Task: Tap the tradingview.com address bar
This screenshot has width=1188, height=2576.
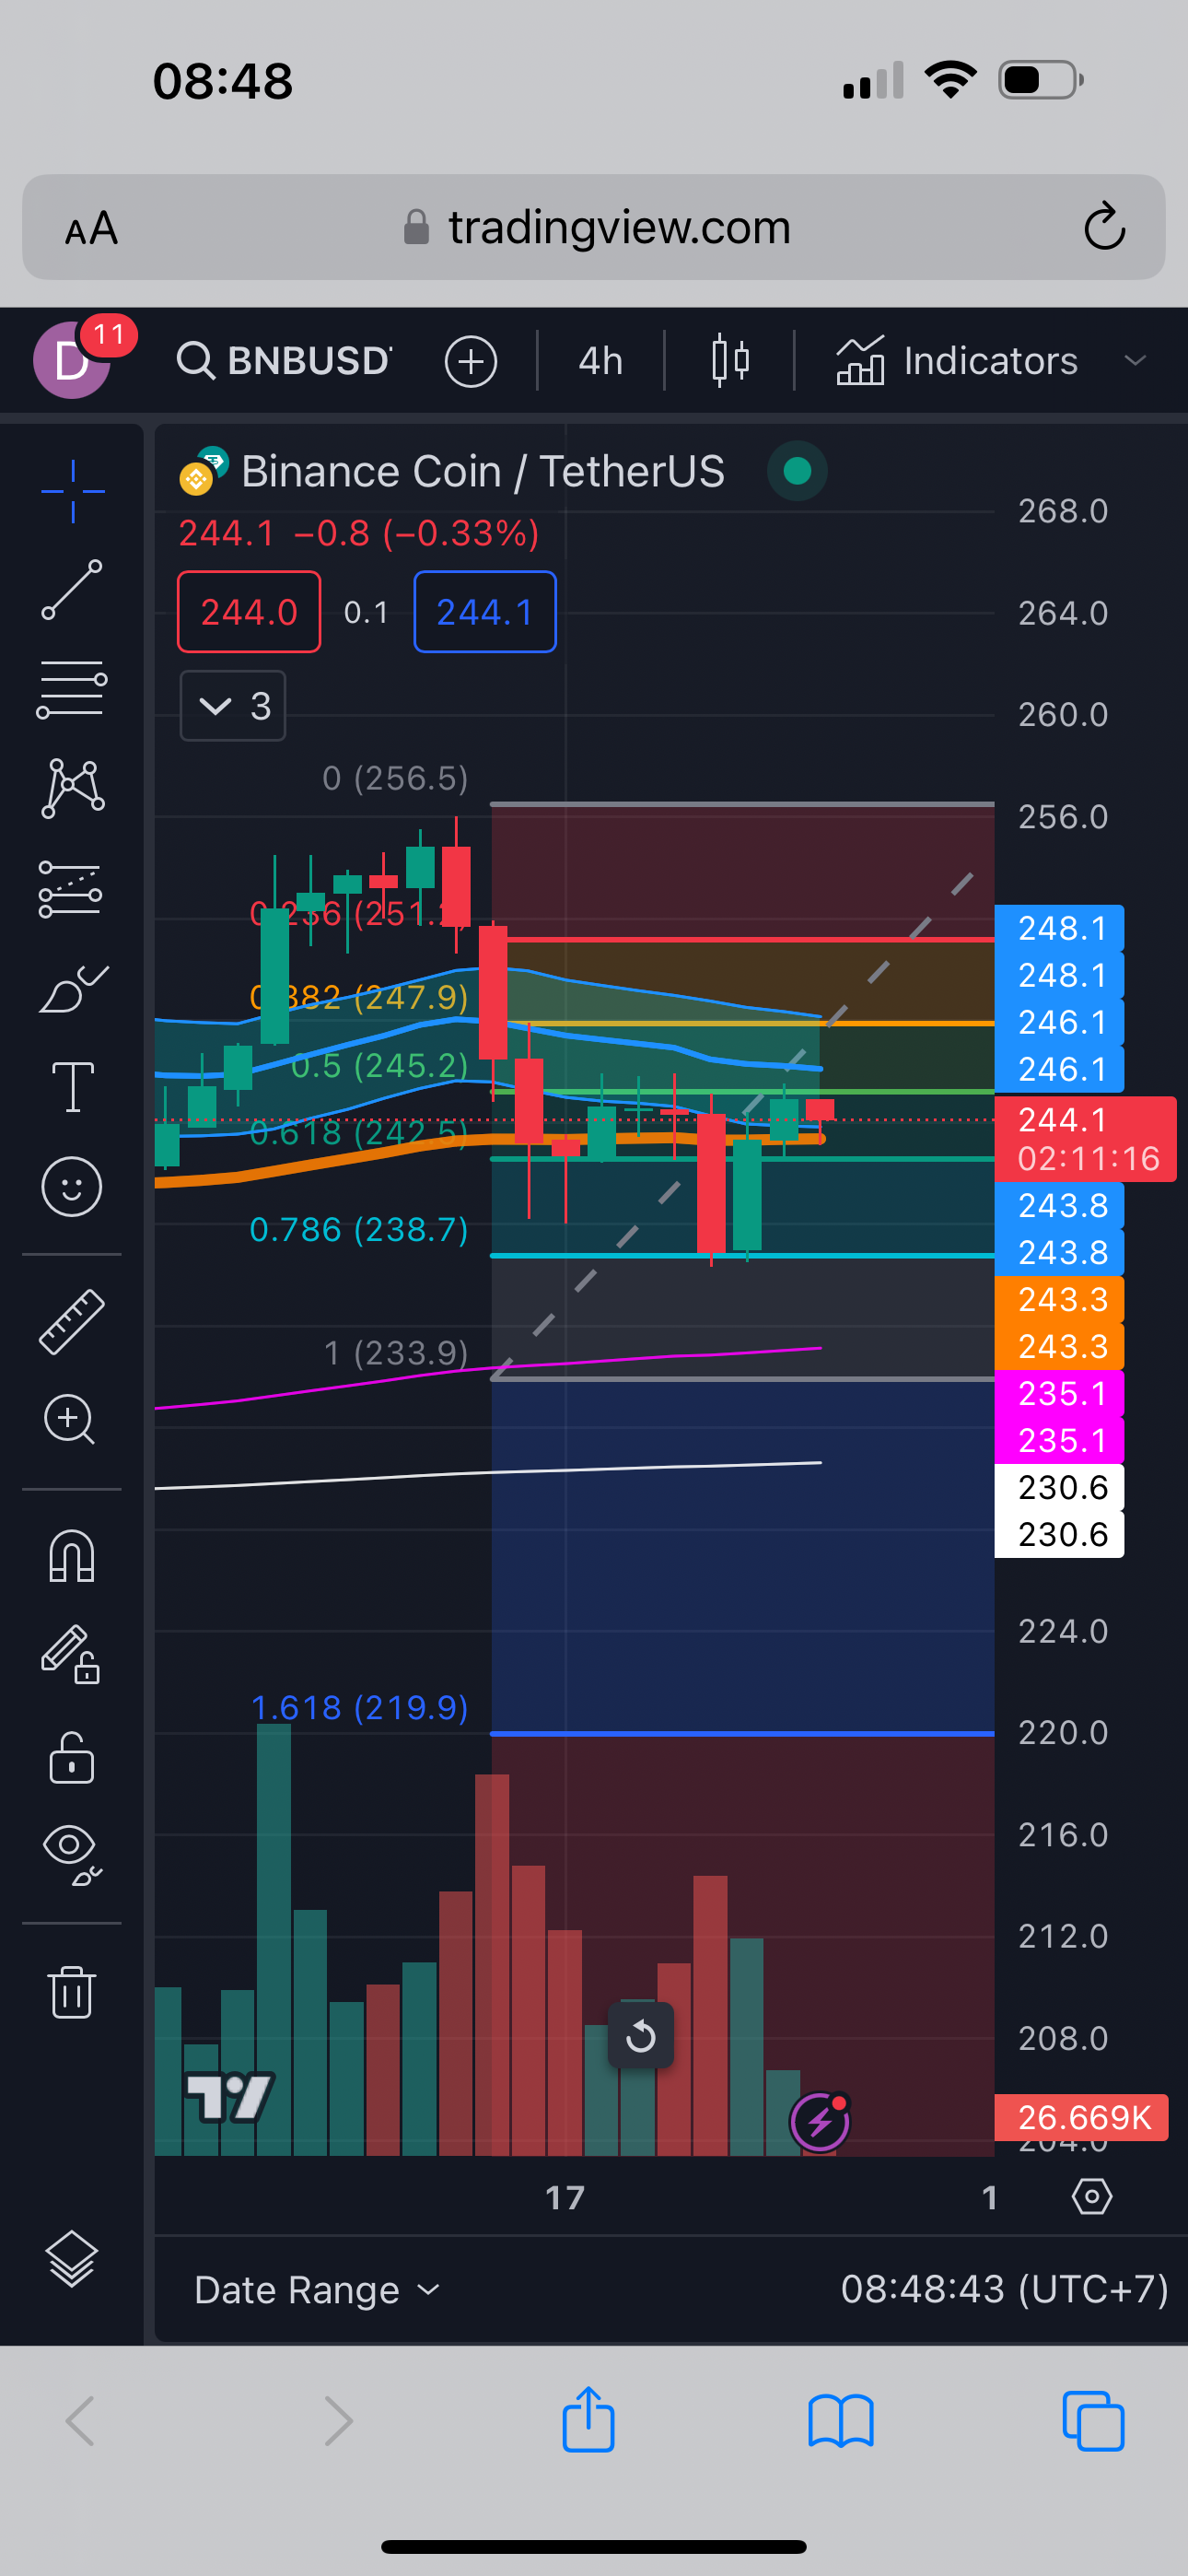Action: point(594,227)
